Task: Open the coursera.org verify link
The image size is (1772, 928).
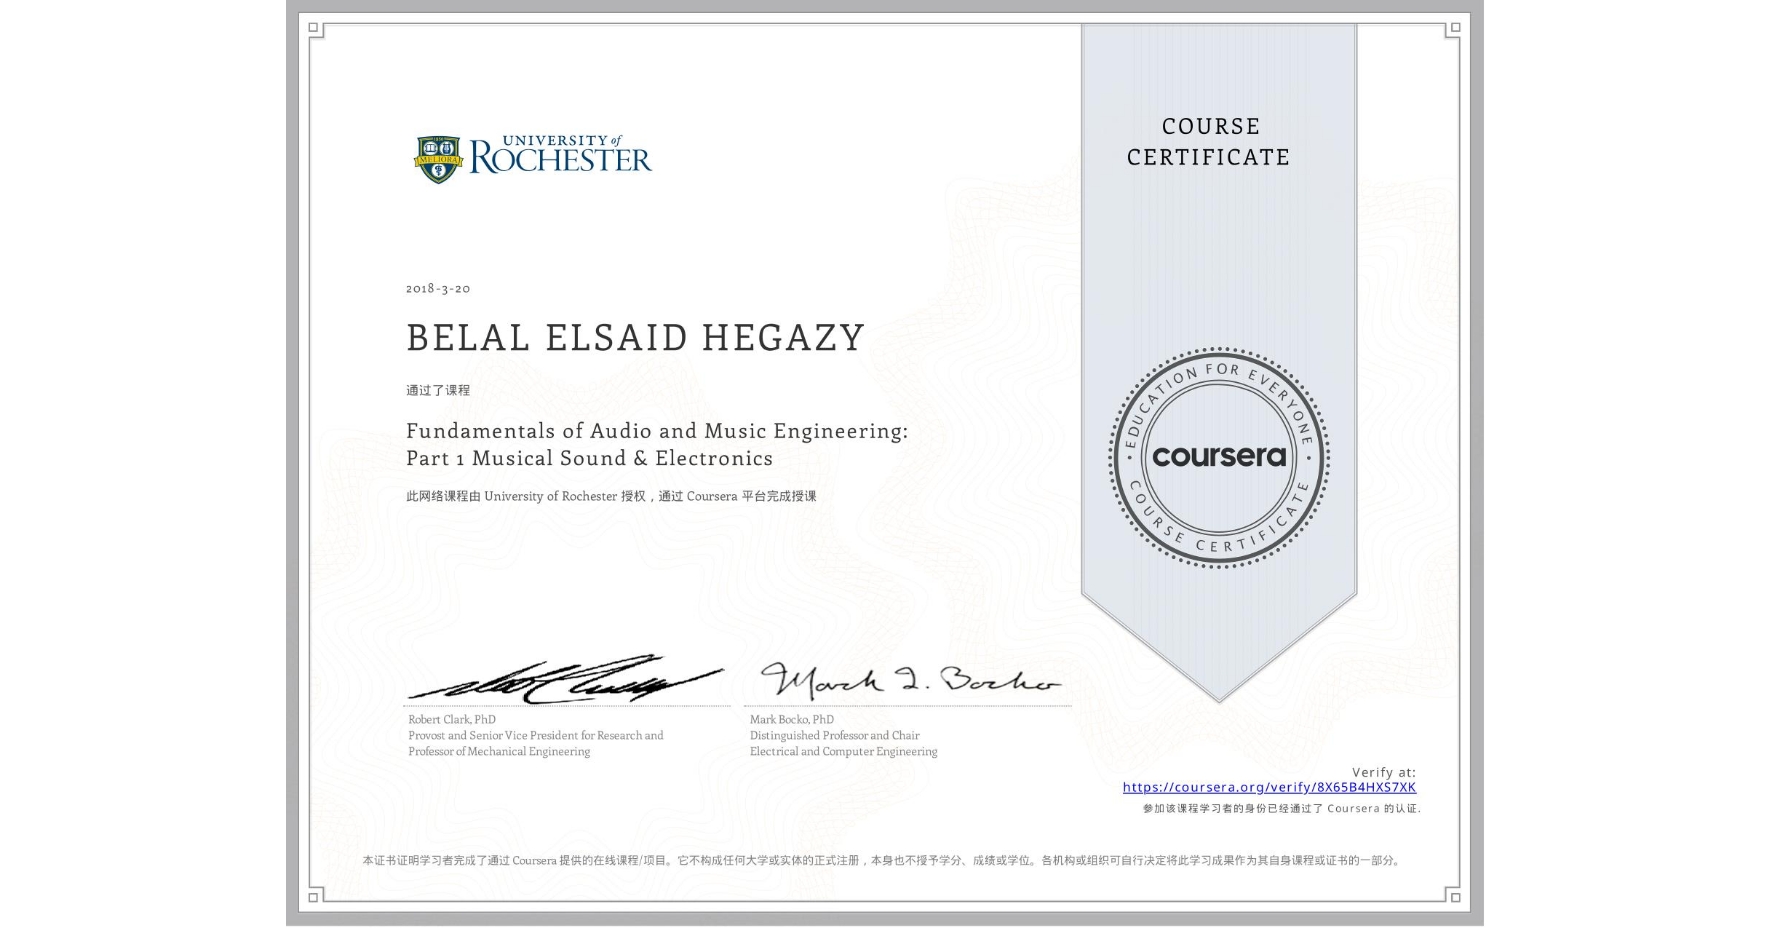Action: [x=1269, y=787]
